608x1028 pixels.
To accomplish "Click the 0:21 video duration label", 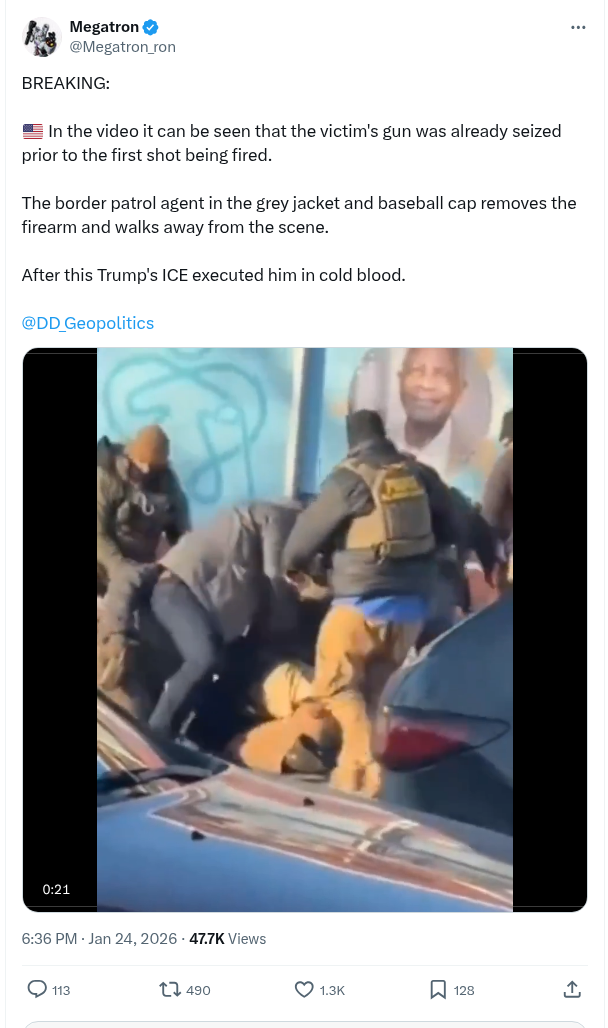I will point(56,889).
